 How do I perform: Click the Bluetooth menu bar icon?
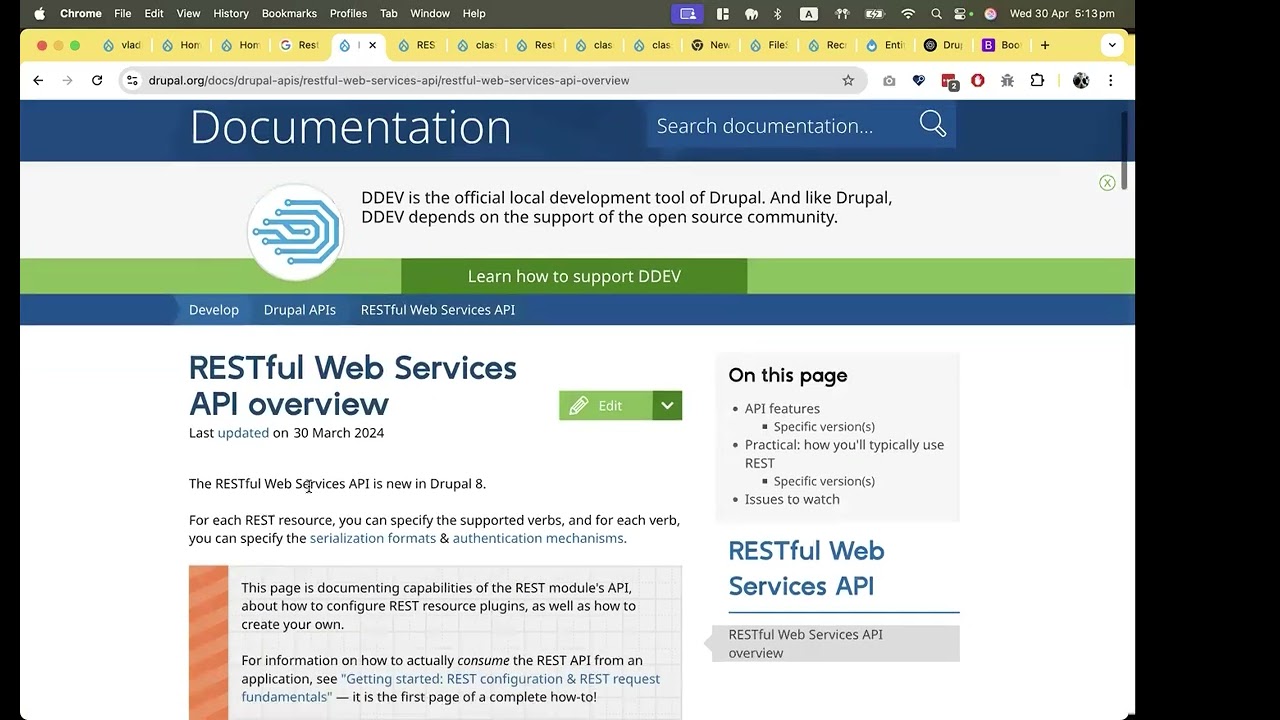tap(778, 13)
